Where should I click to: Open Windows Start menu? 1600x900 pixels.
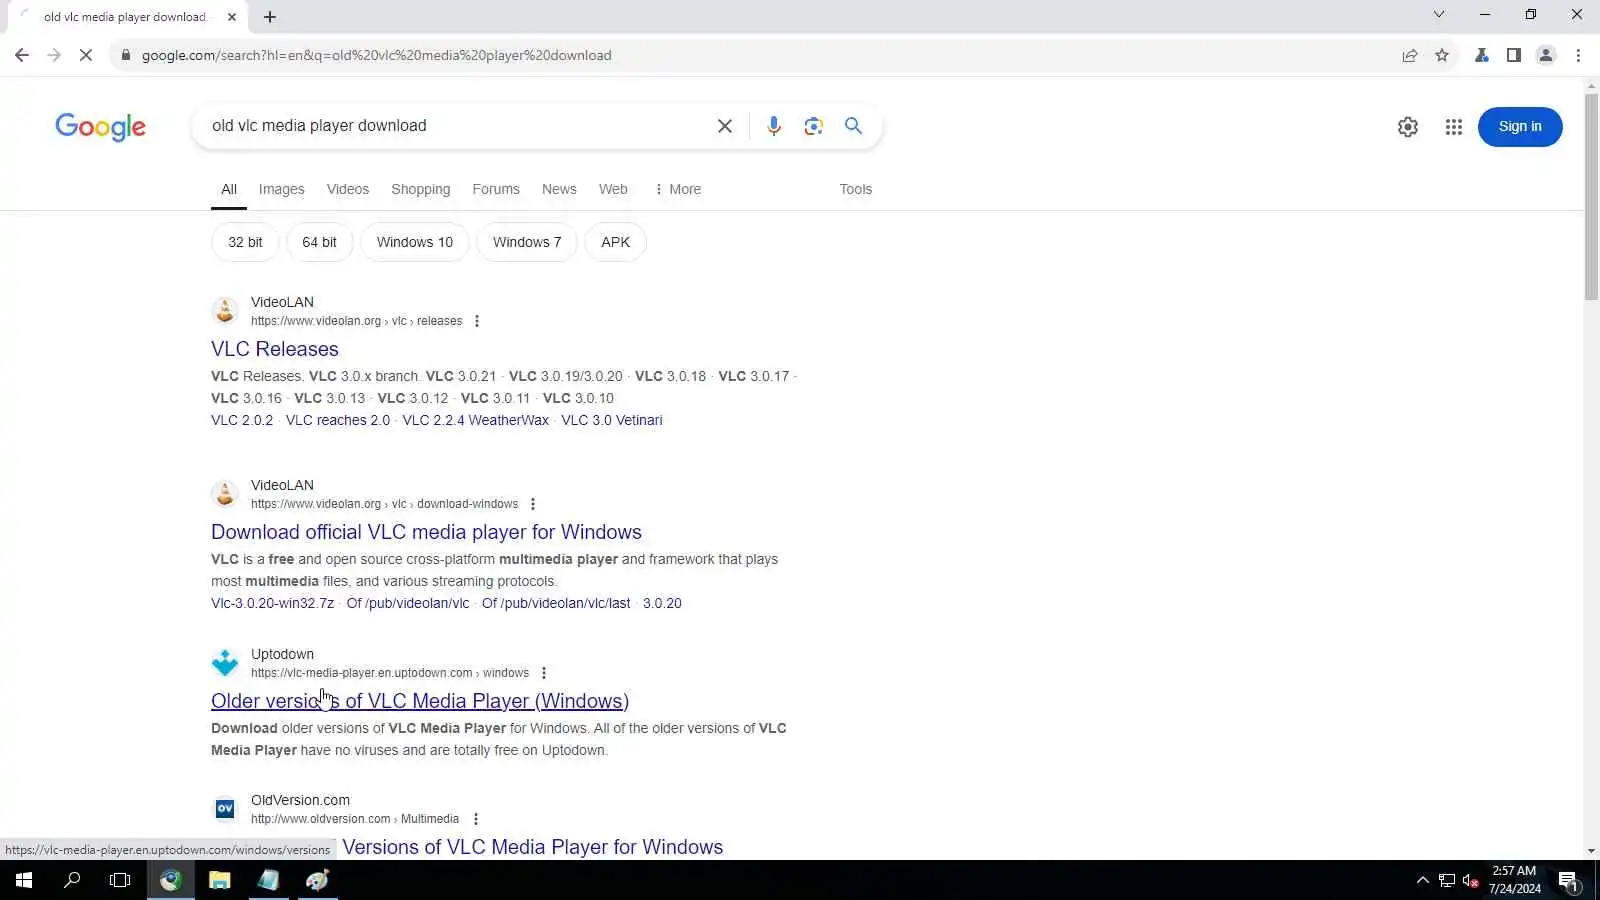click(24, 880)
